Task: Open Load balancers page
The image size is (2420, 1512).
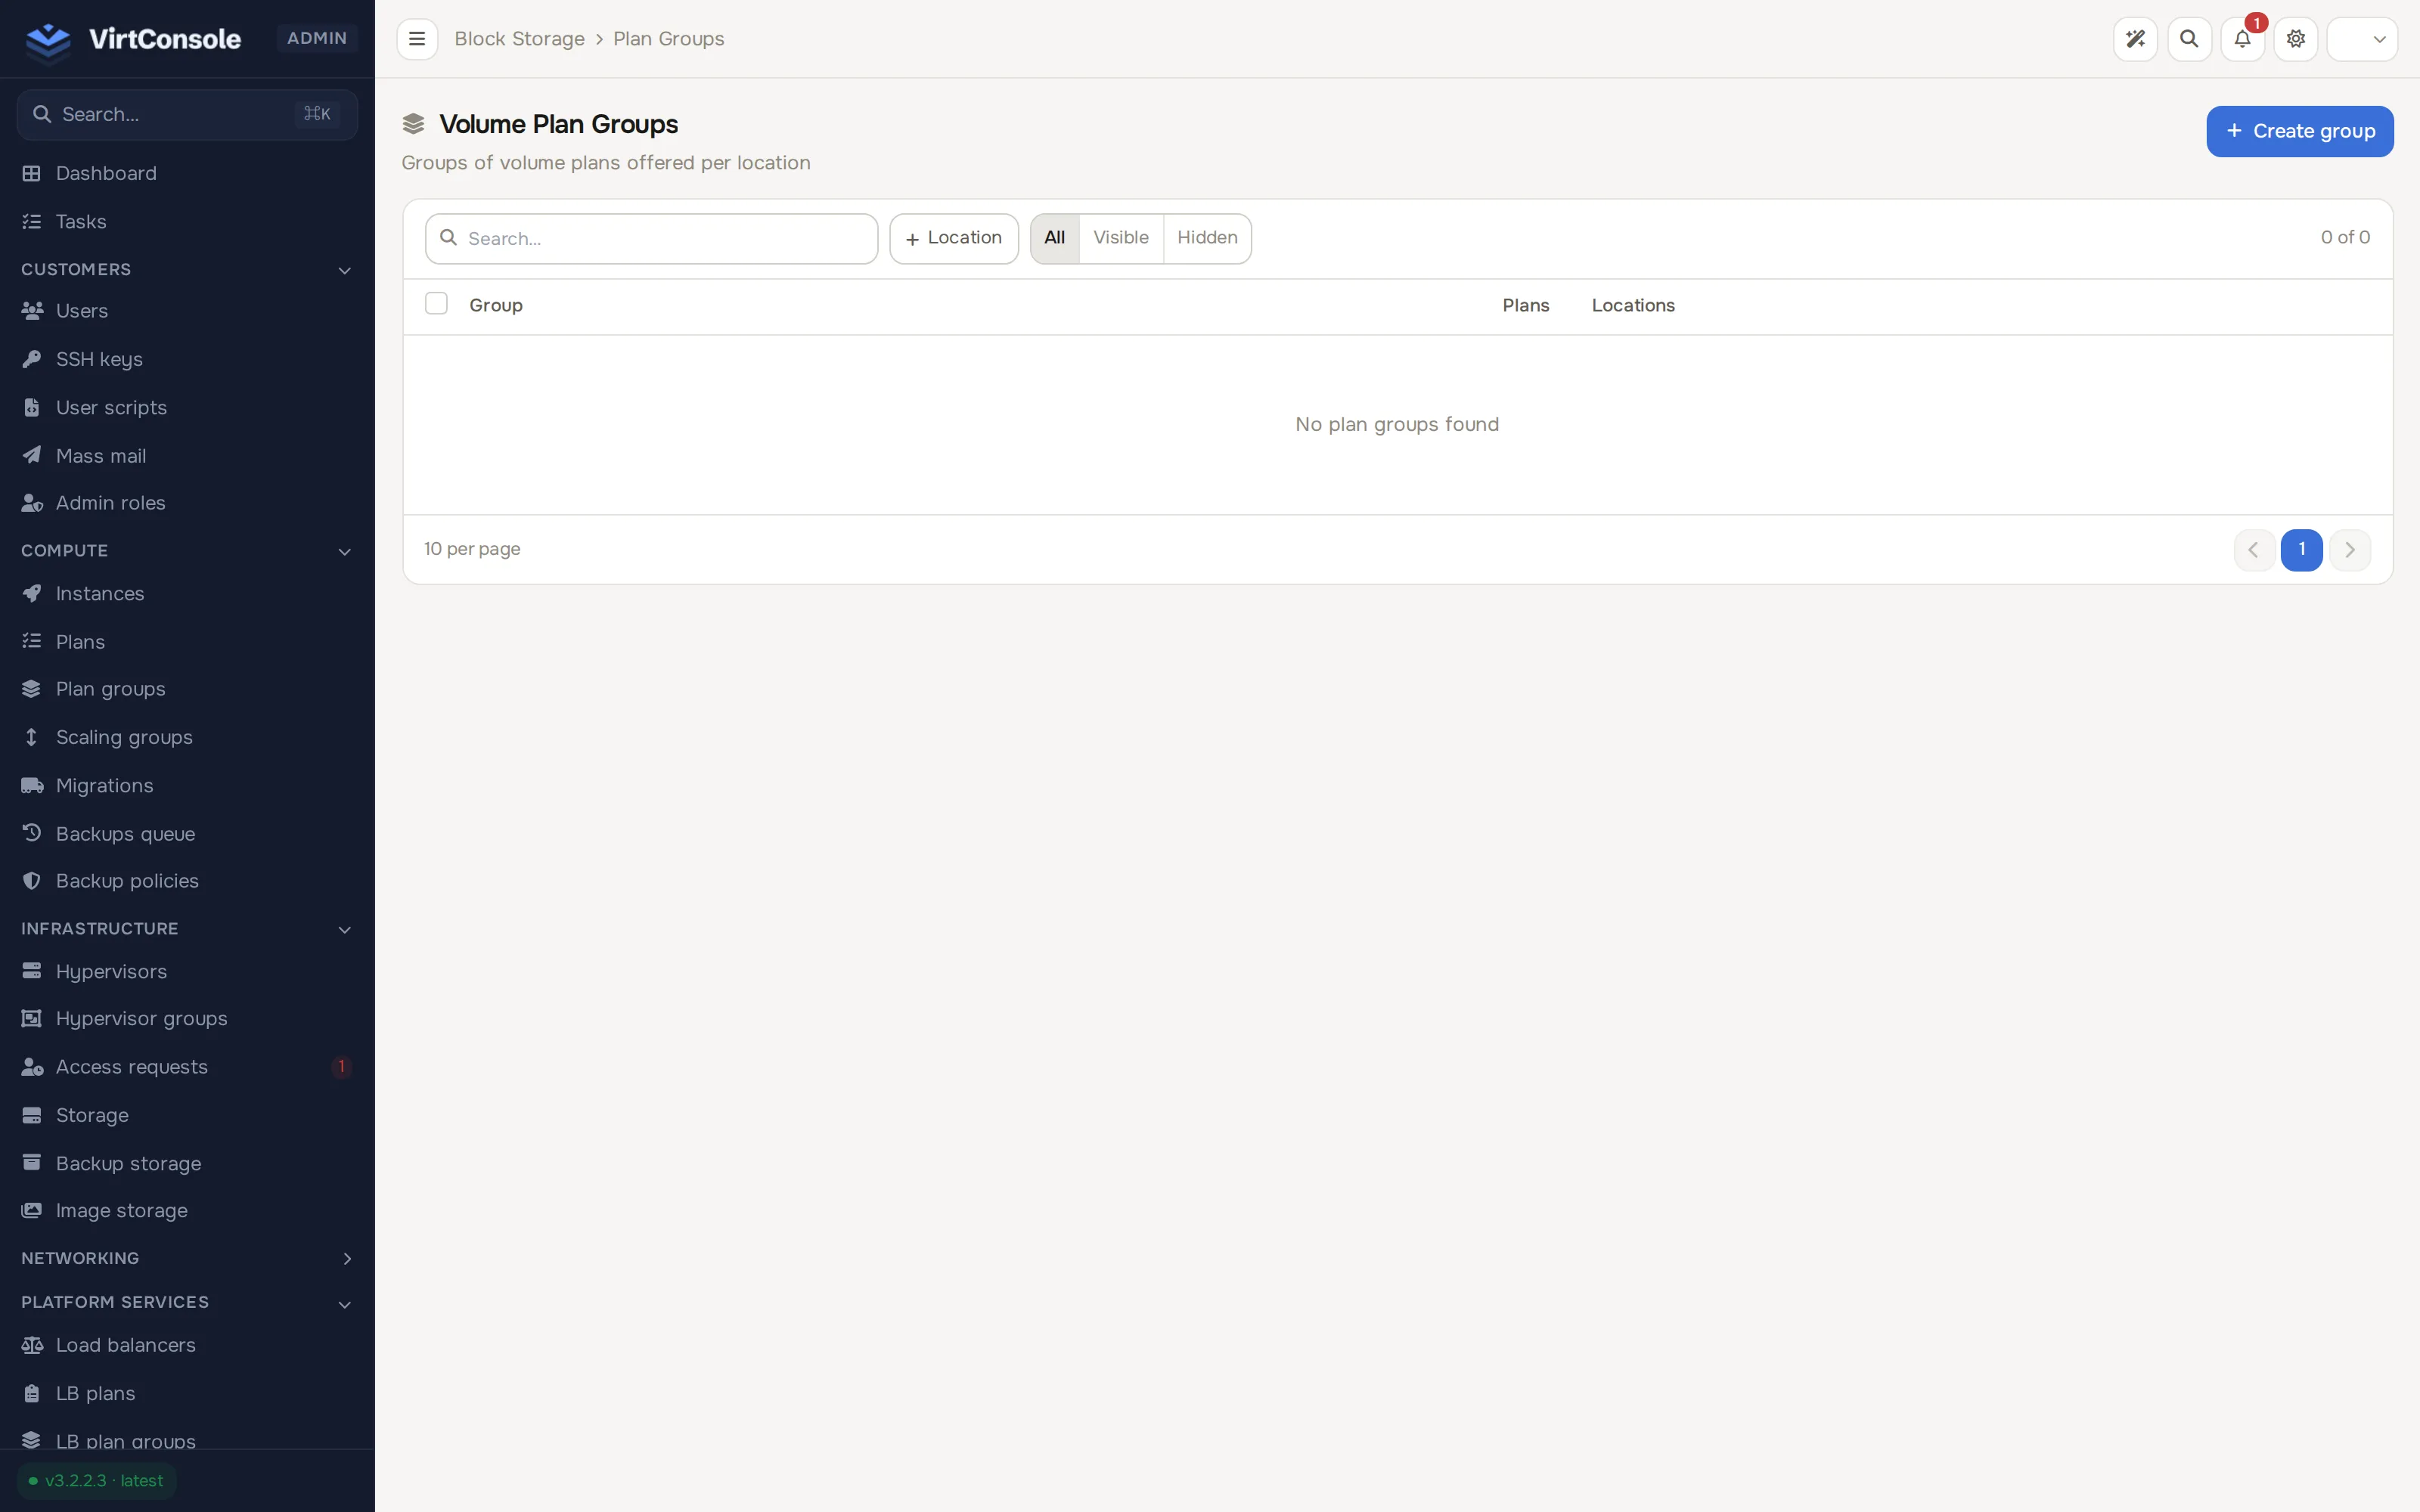Action: (187, 1345)
